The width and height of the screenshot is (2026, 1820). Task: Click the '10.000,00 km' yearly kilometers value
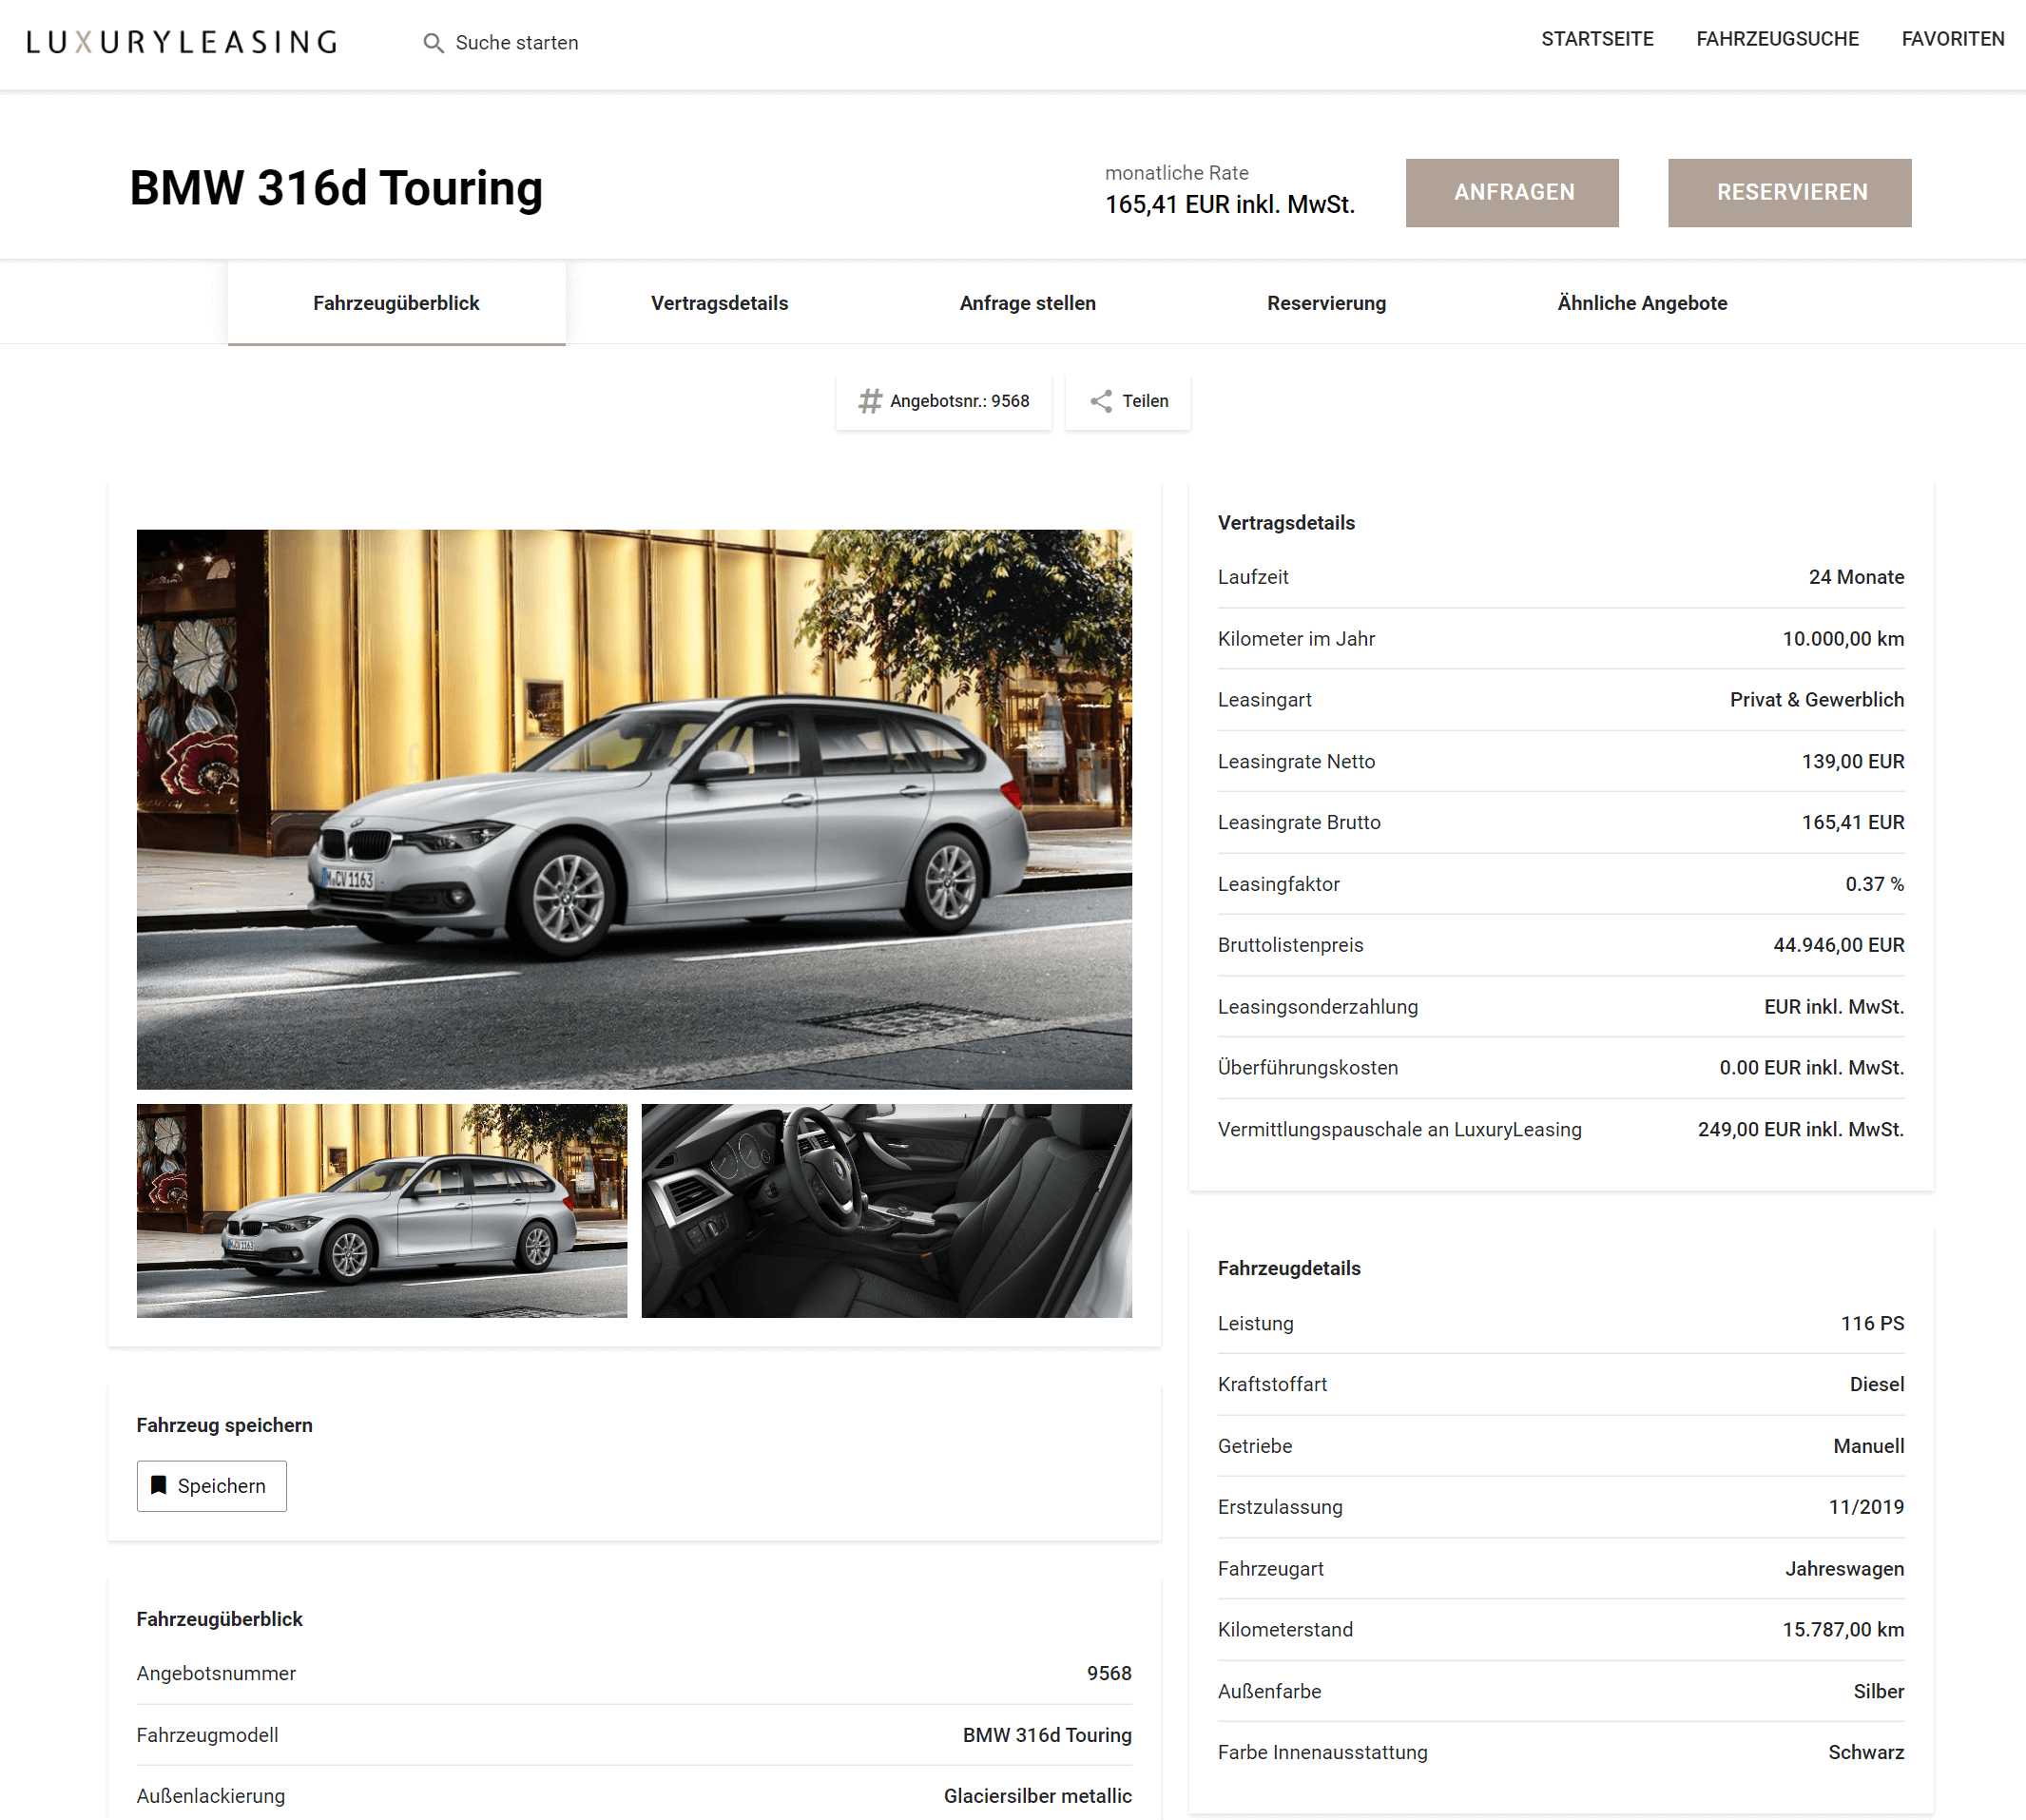(x=1843, y=639)
